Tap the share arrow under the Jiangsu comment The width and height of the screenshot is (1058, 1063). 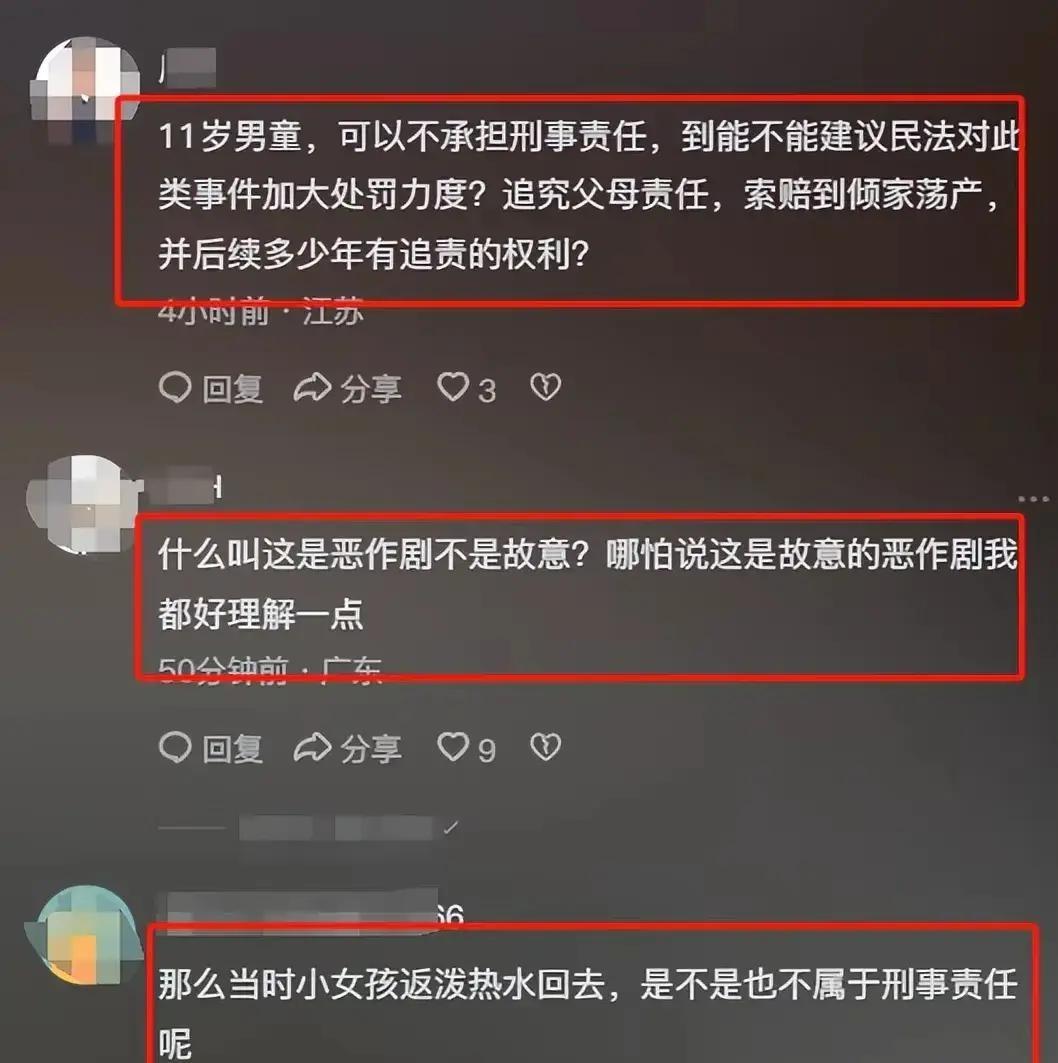pos(312,388)
